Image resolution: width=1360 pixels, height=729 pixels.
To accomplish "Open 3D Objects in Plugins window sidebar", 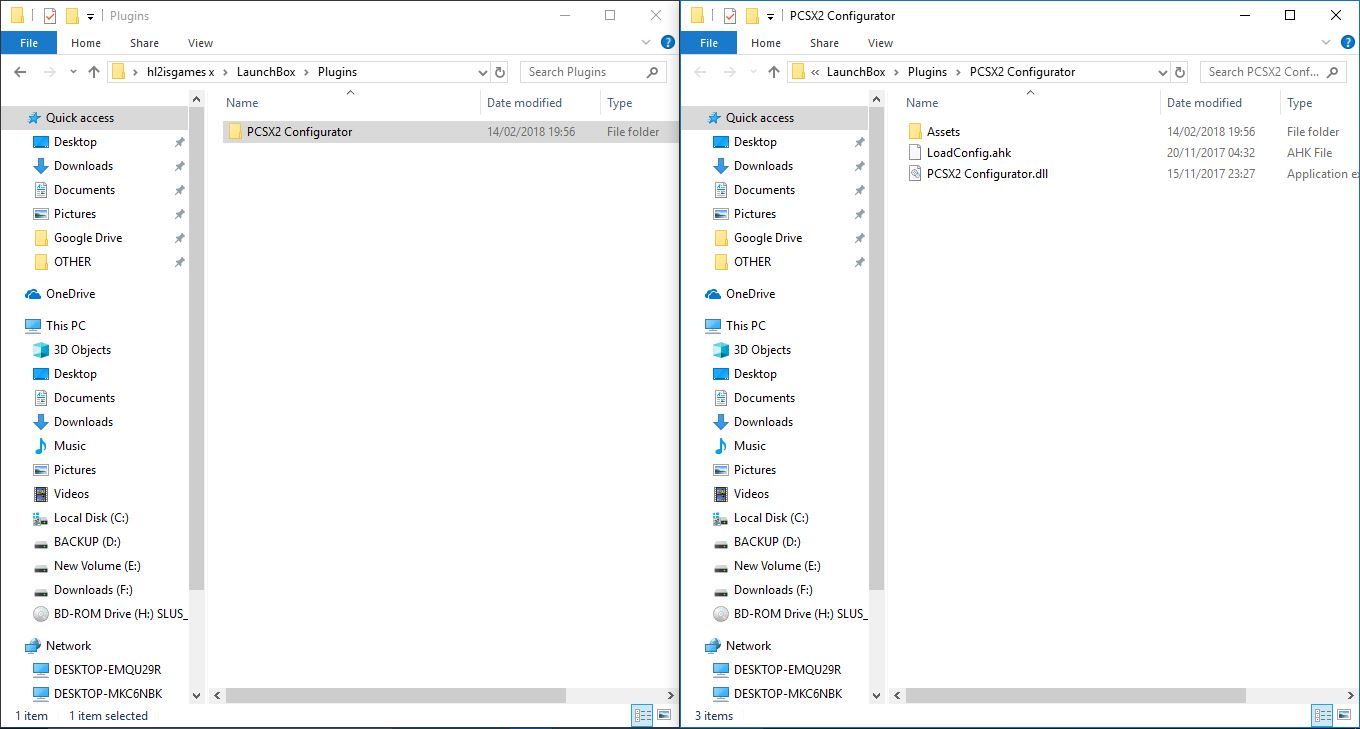I will (82, 350).
